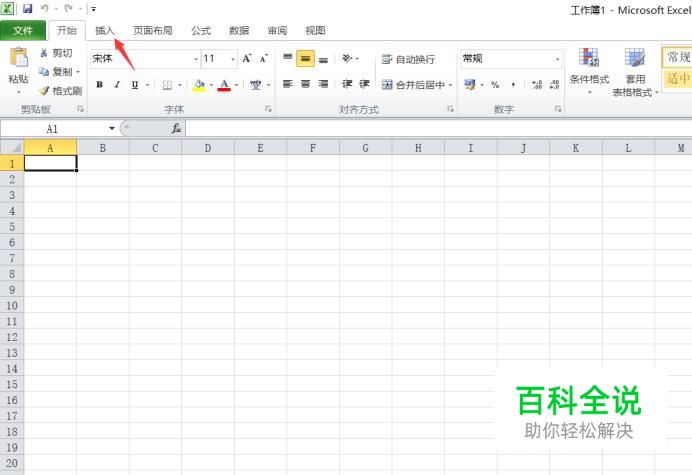Click the Save icon in quick access toolbar
Image resolution: width=692 pixels, height=475 pixels.
pyautogui.click(x=27, y=8)
